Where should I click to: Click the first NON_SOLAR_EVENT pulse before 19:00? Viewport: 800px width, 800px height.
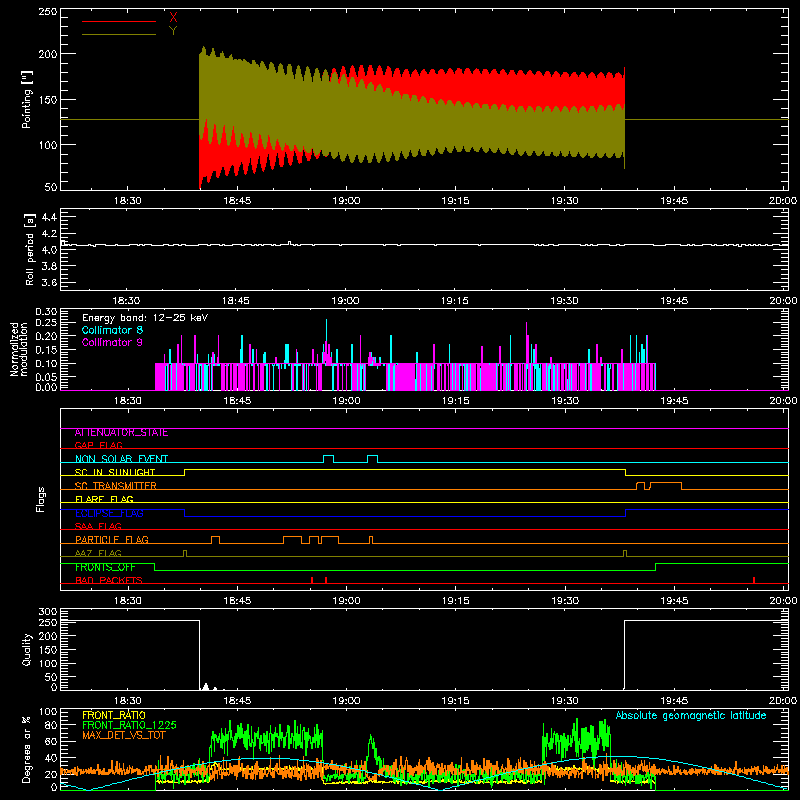click(329, 459)
